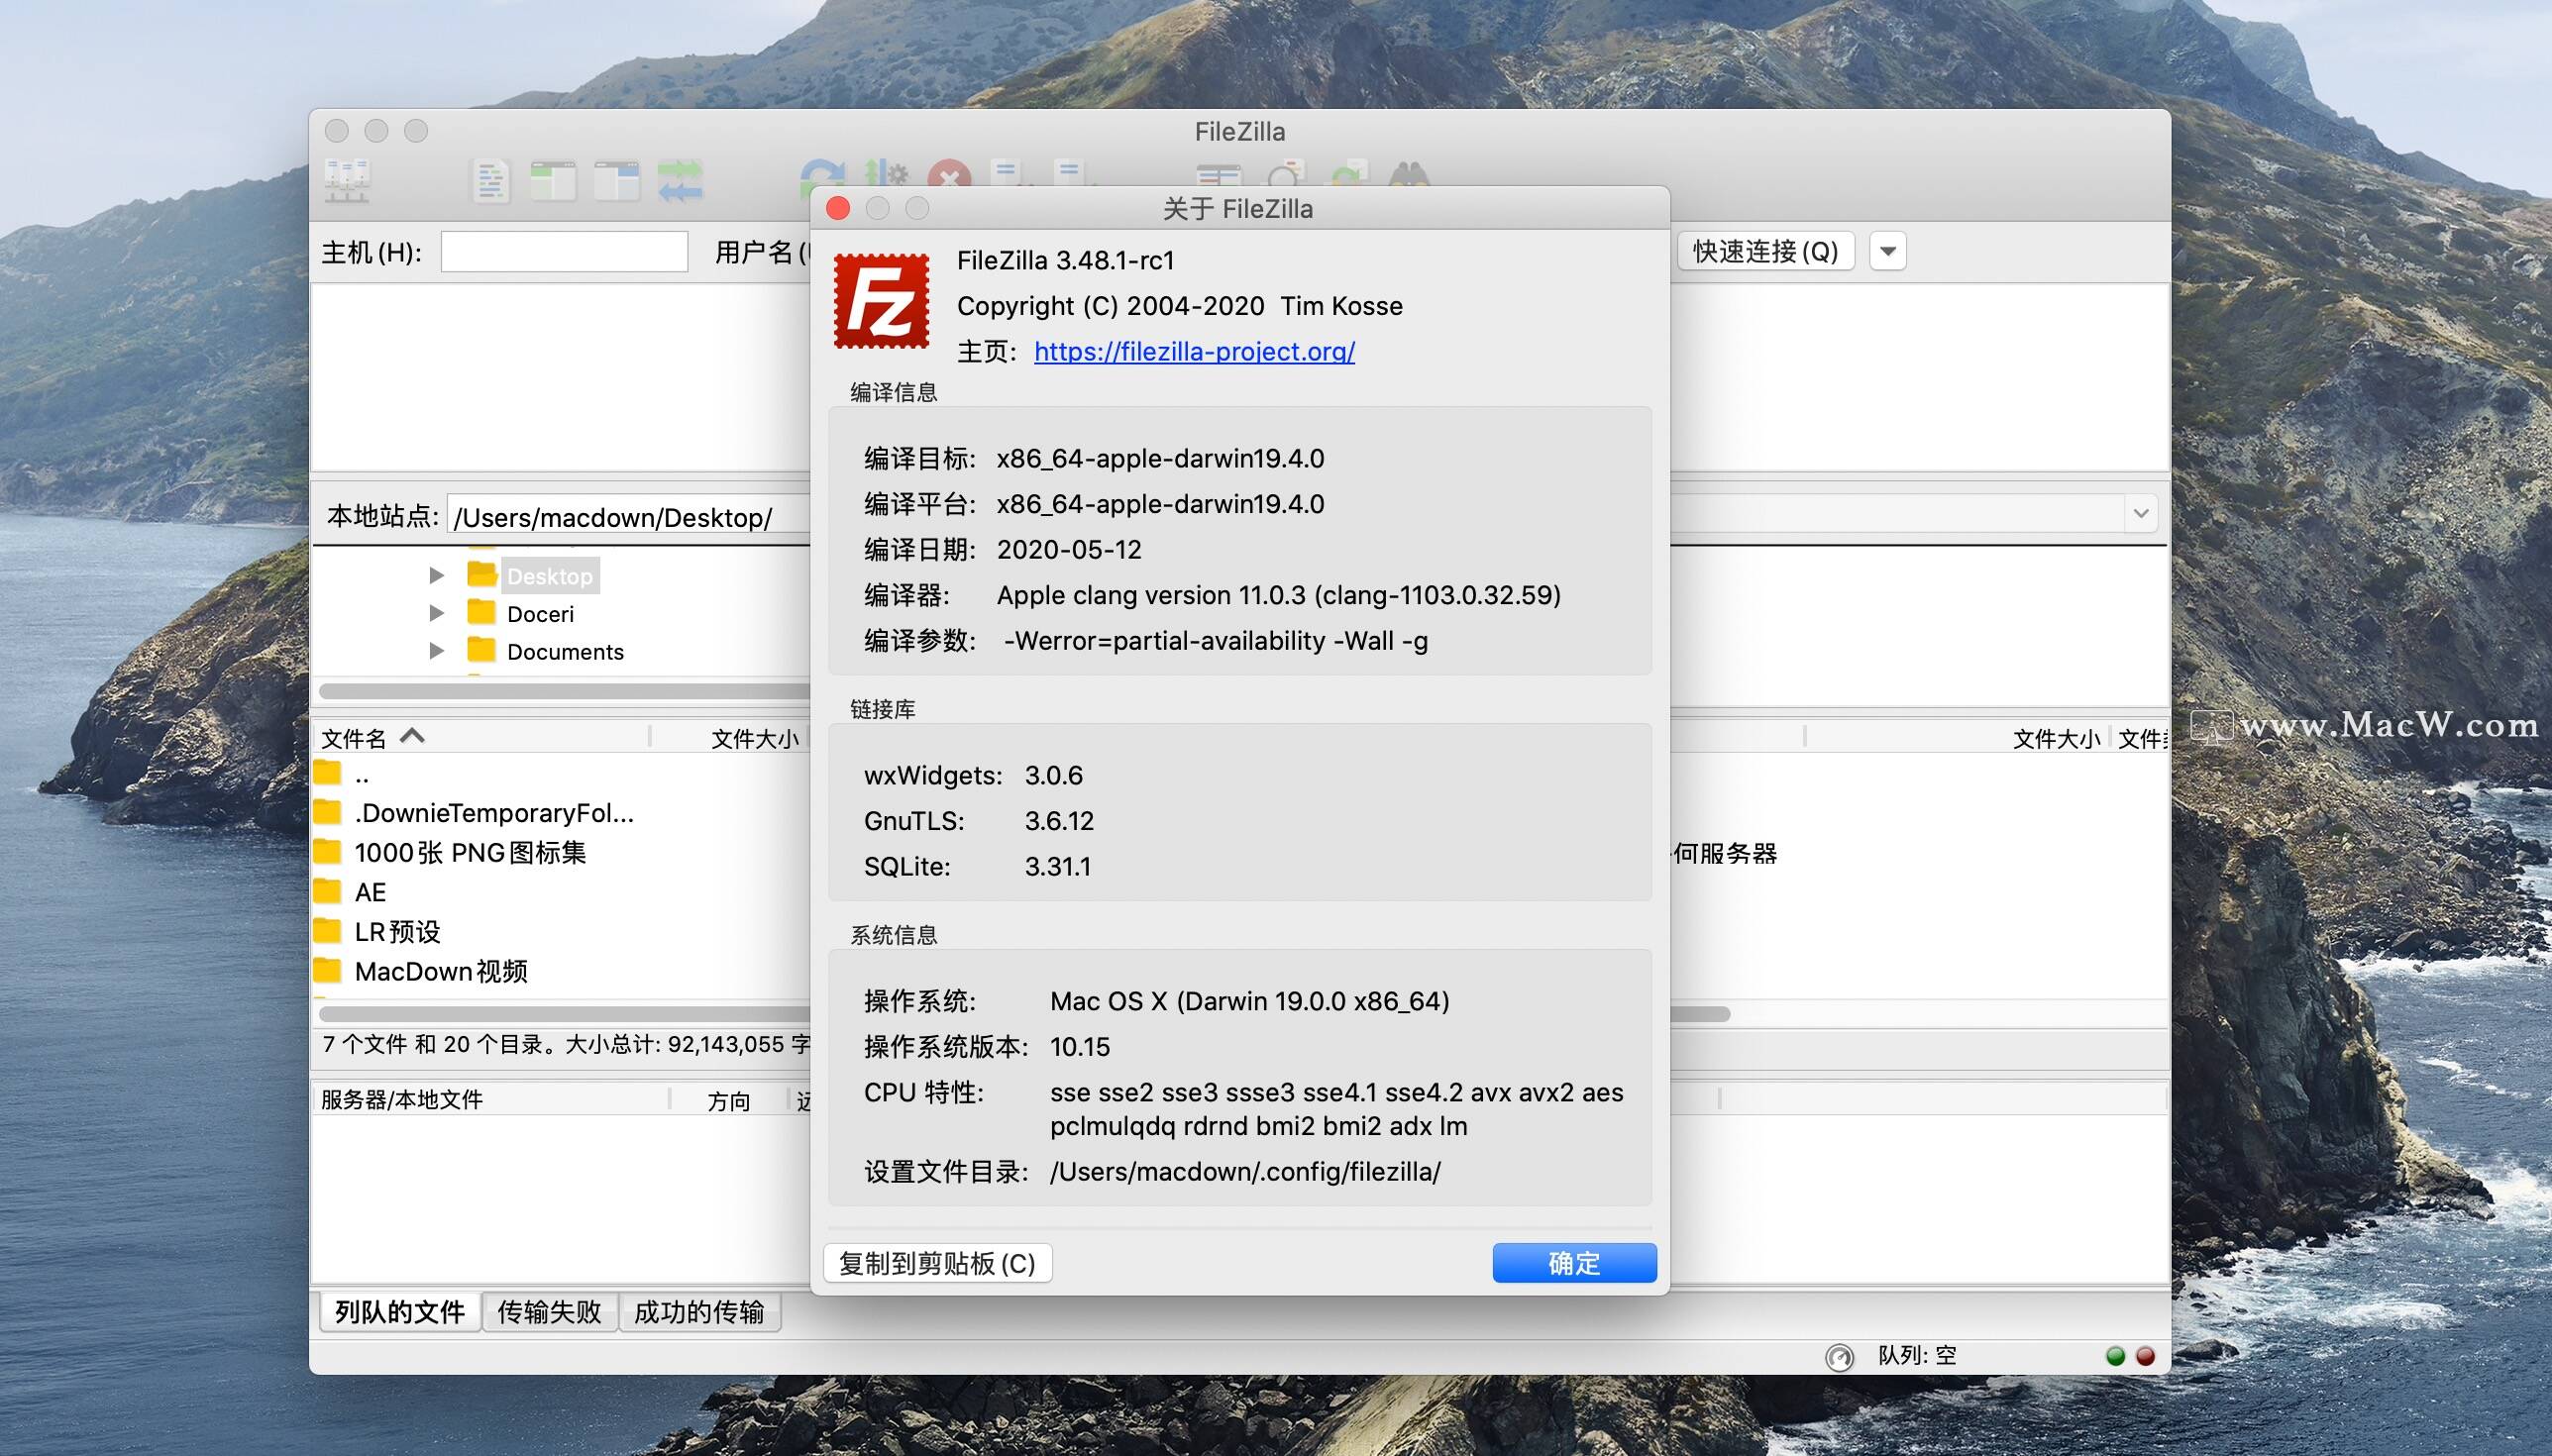Click the green activity indicator light
Viewport: 2552px width, 1456px height.
pos(2115,1356)
